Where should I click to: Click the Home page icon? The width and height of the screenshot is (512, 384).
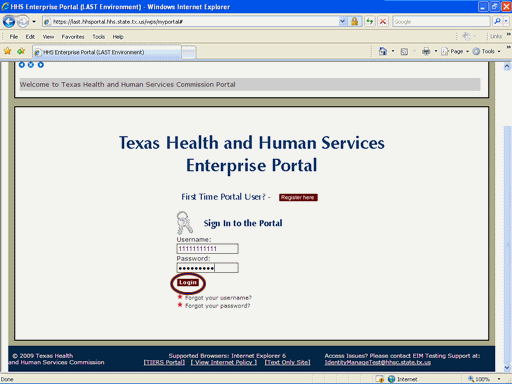click(x=383, y=51)
